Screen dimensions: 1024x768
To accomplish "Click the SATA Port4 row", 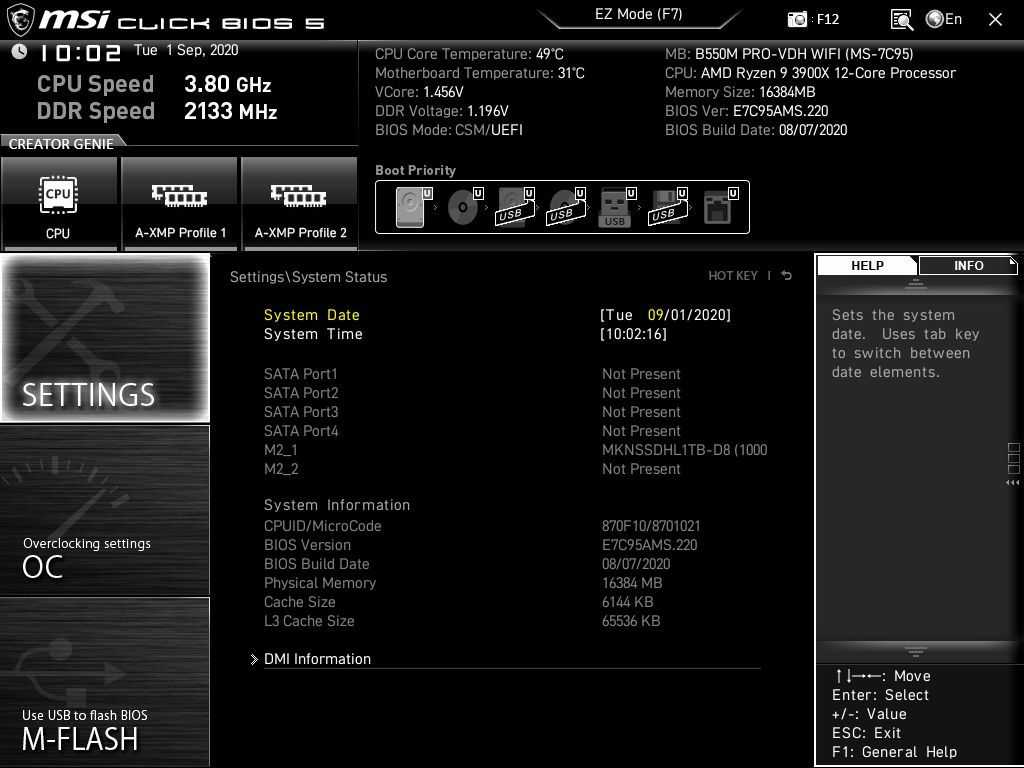I will pos(513,431).
